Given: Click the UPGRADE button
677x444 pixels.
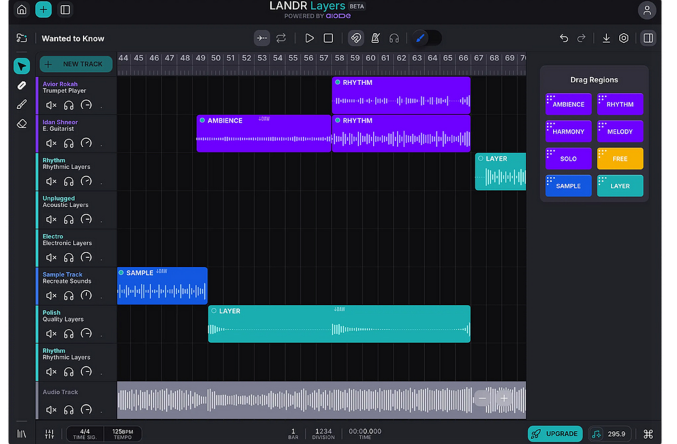Looking at the screenshot, I should coord(555,434).
